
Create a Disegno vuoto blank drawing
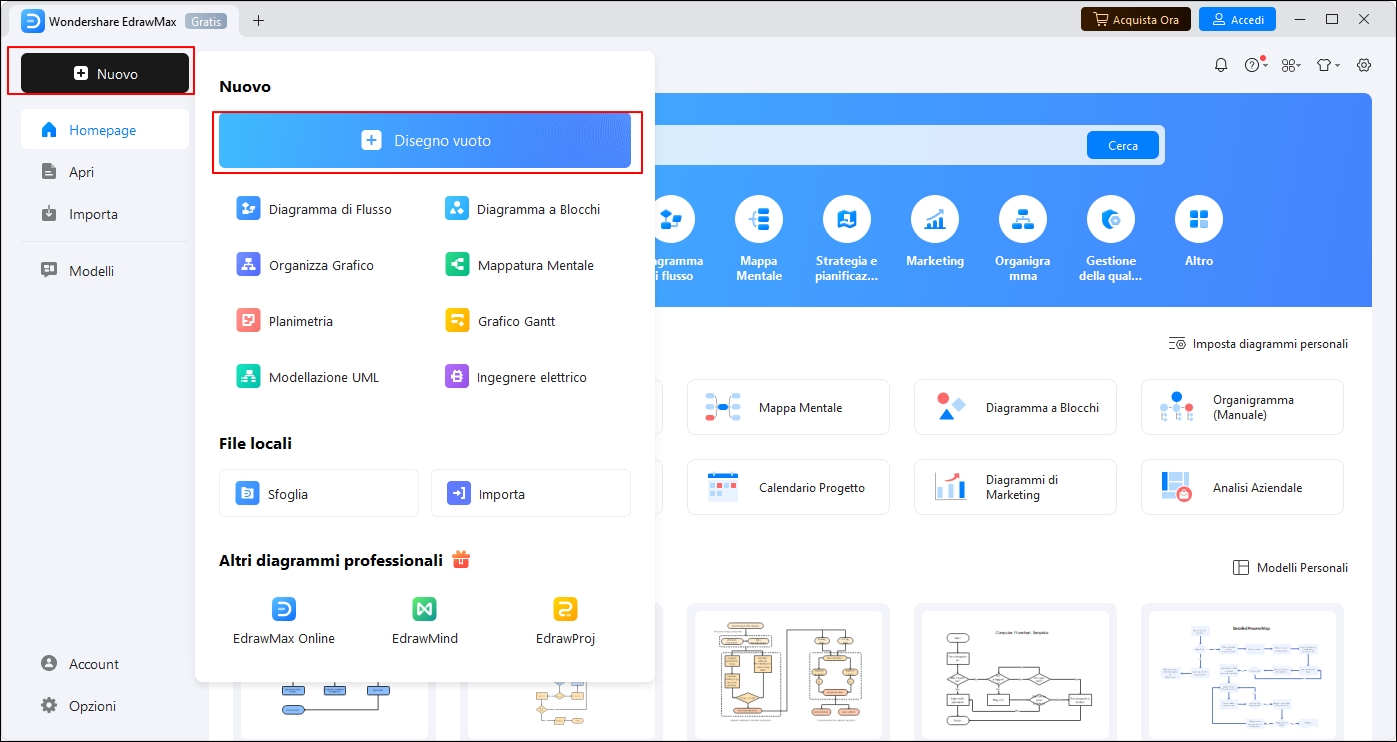coord(425,141)
